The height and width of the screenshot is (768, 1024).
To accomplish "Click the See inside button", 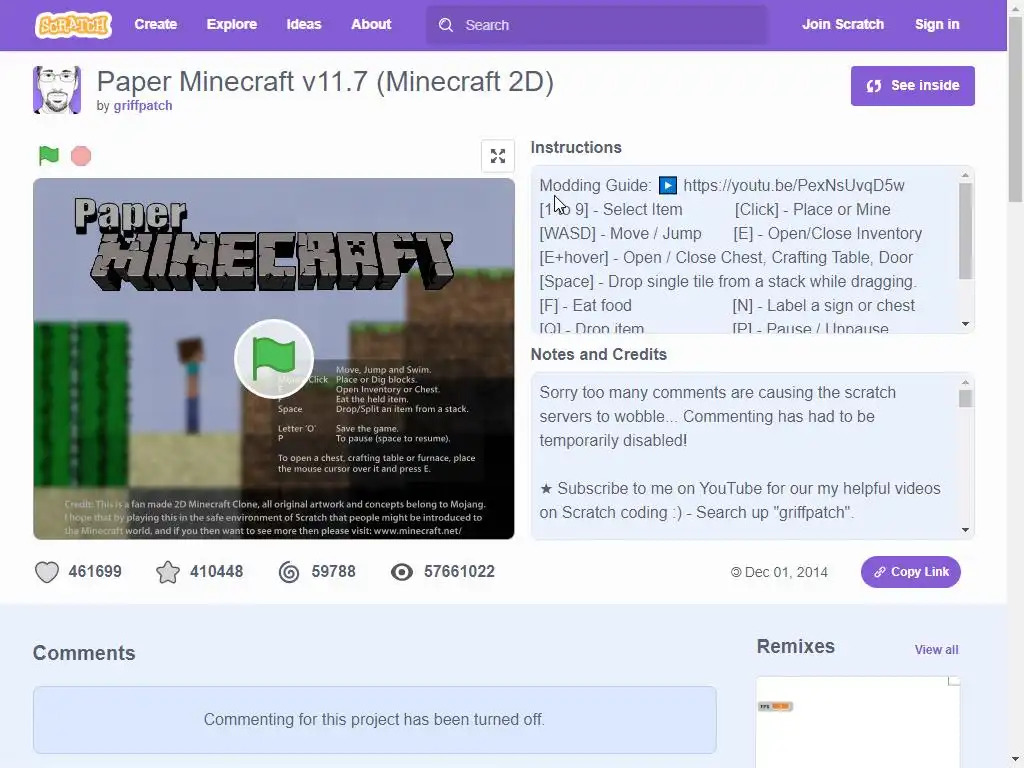I will (912, 86).
